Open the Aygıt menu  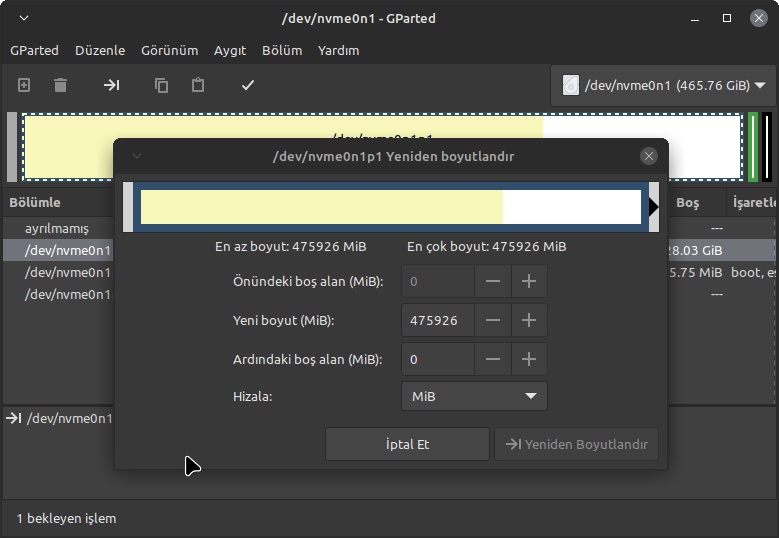pos(230,51)
